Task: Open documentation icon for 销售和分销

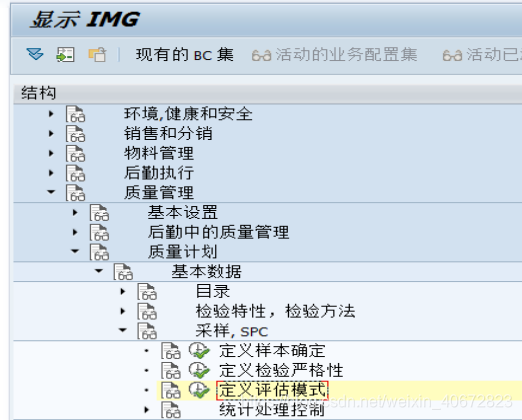Action: [75, 134]
